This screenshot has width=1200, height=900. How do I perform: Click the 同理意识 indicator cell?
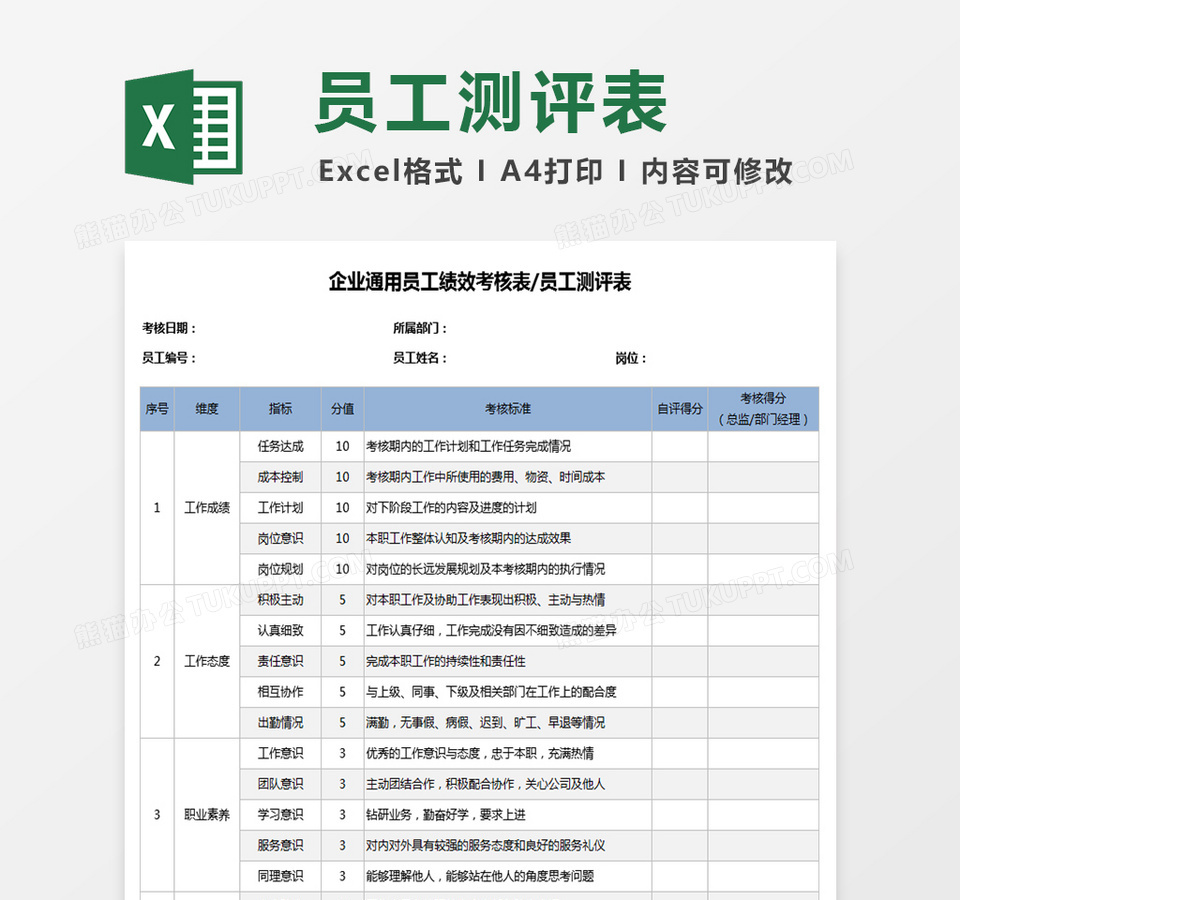(x=281, y=876)
